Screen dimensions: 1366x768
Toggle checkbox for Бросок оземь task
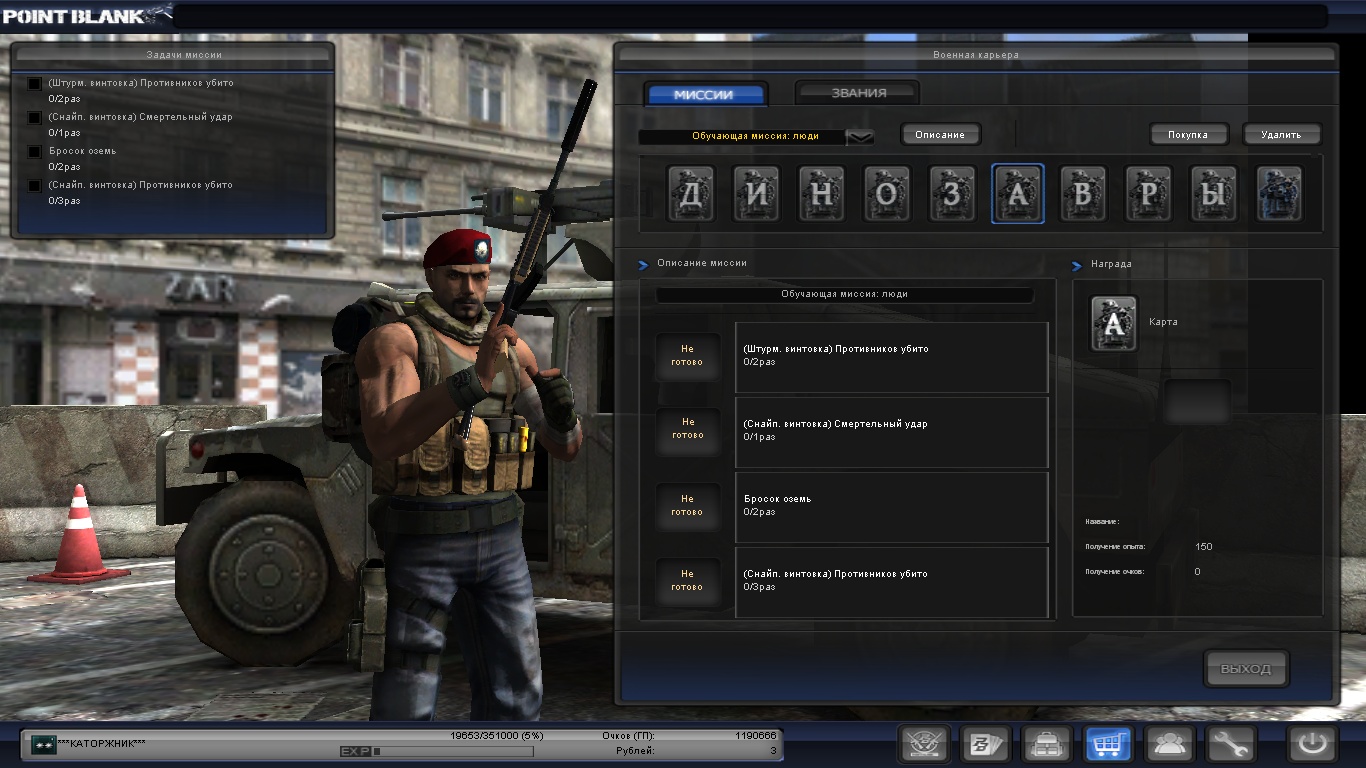coord(35,152)
